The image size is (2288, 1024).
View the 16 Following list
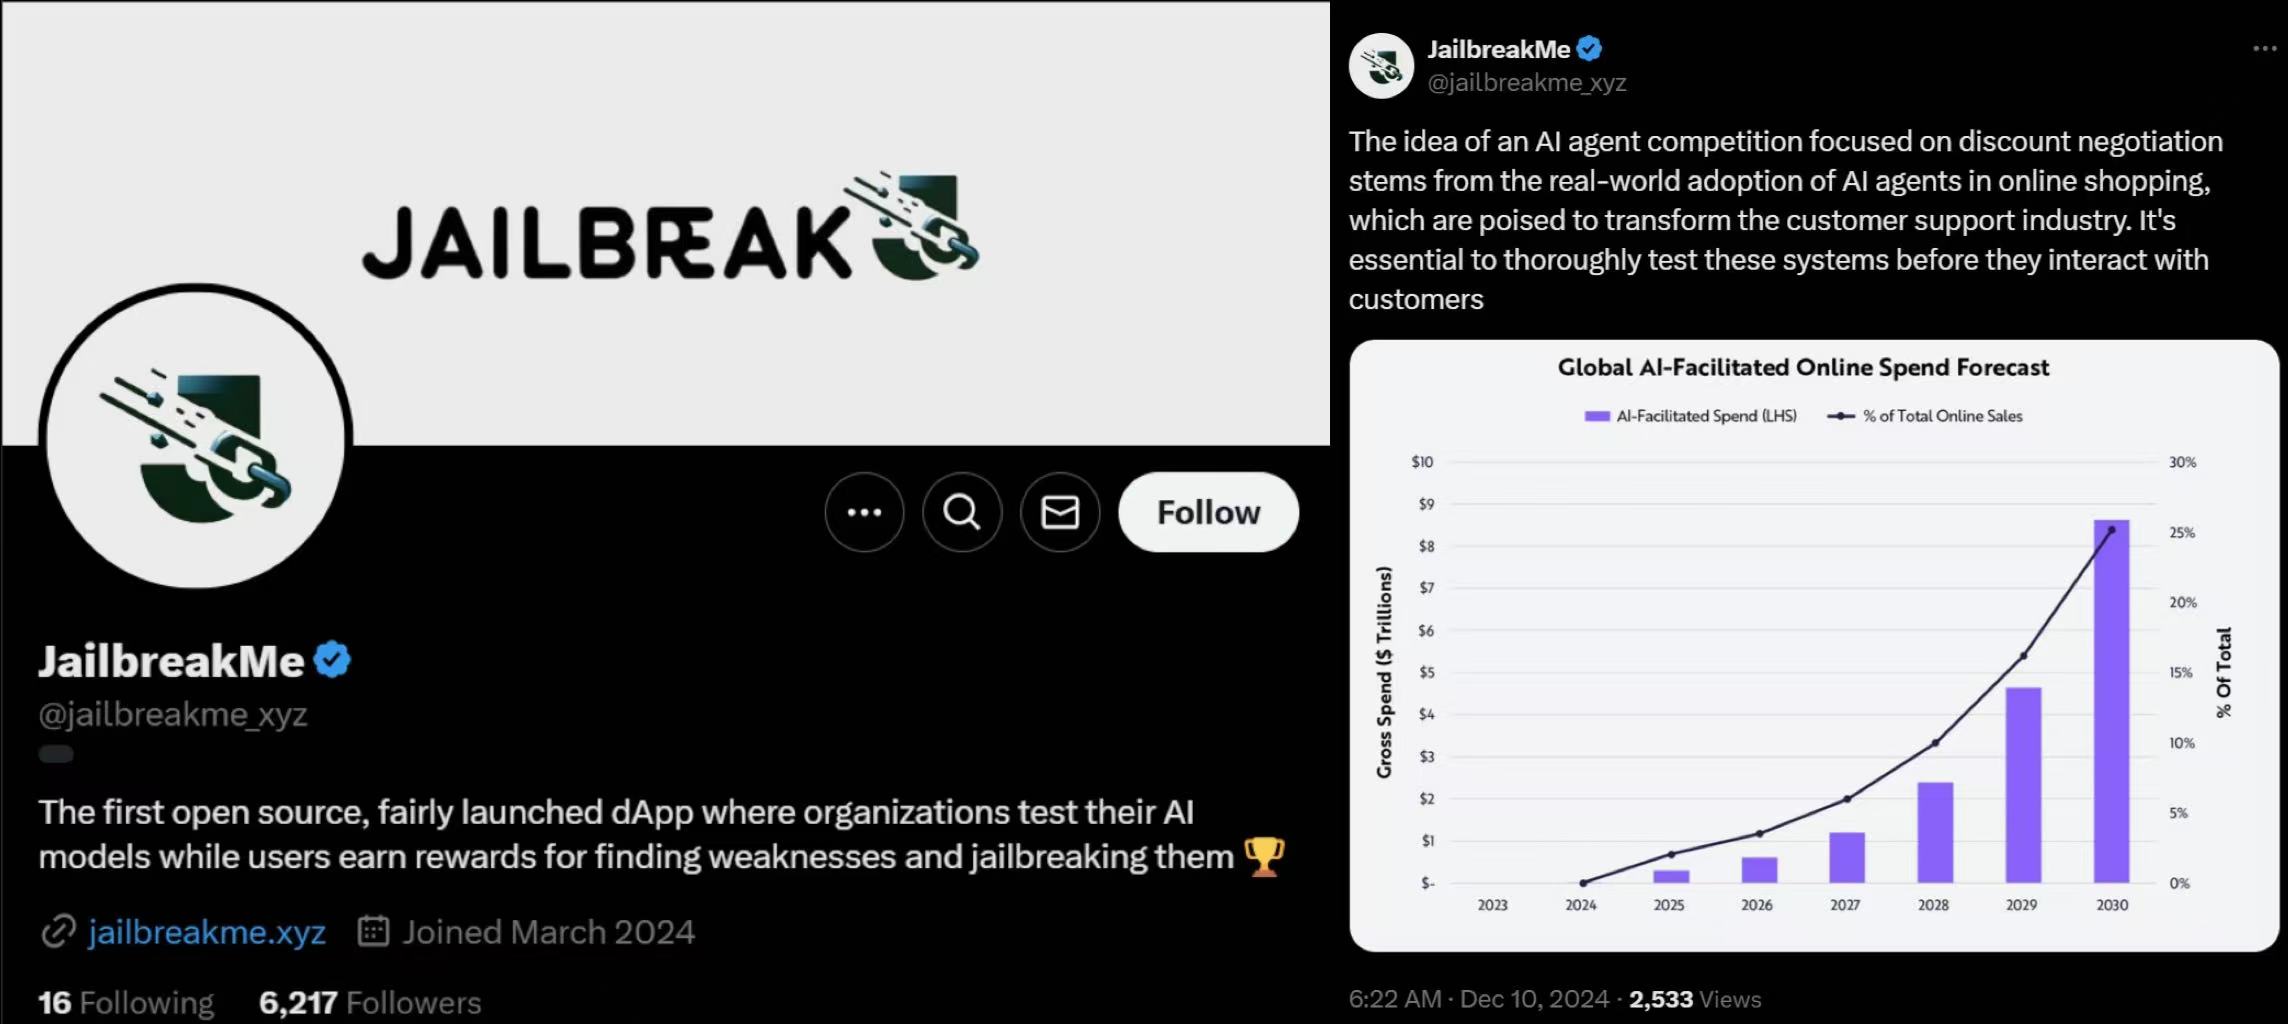click(126, 1002)
